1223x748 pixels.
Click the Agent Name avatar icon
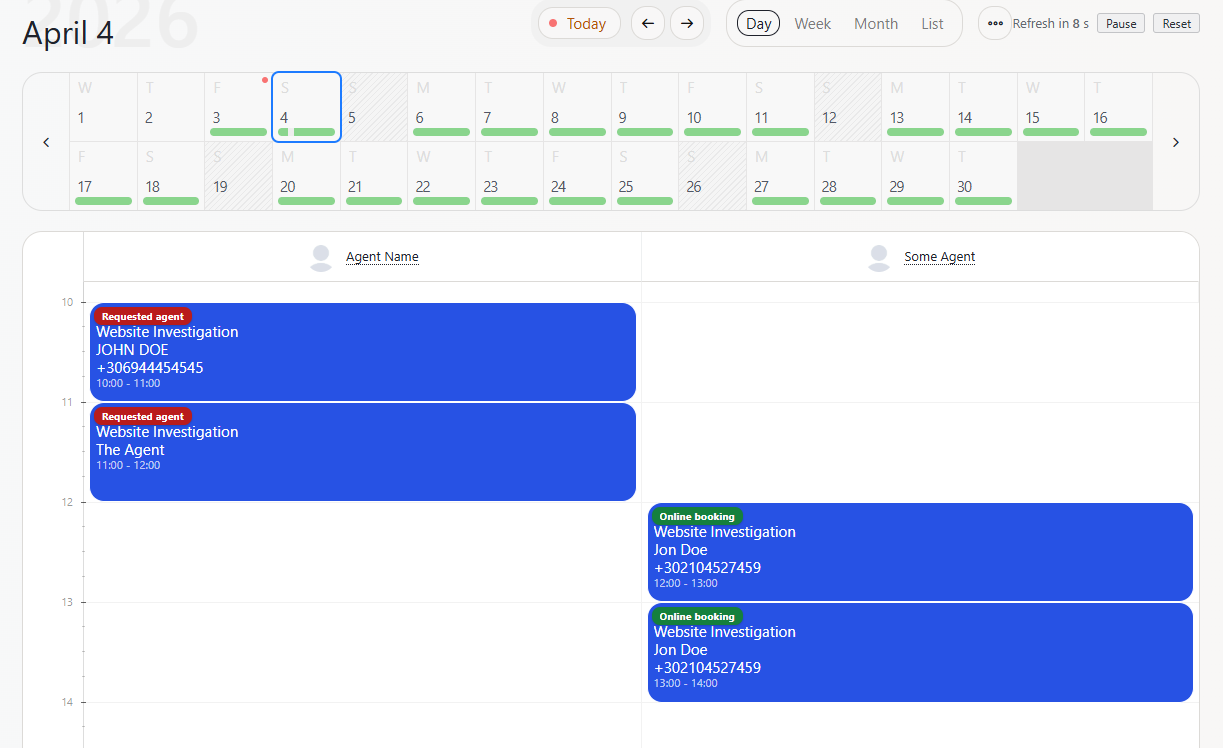click(x=321, y=258)
